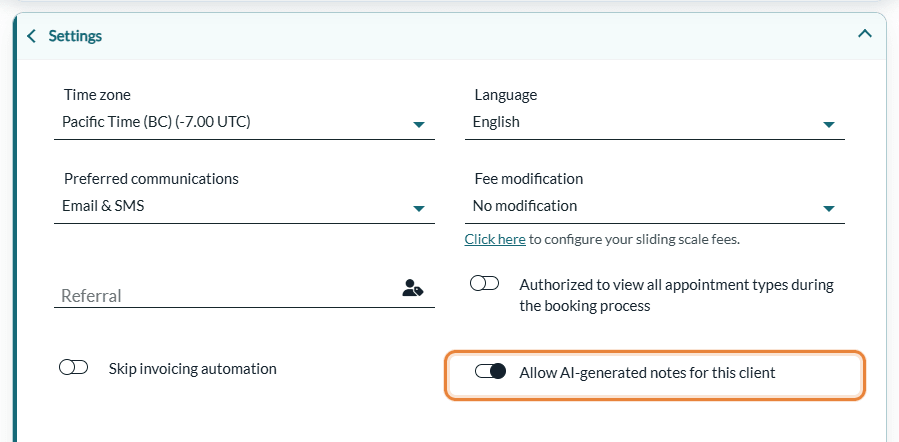
Task: Click the Pacific Time (BC) value
Action: click(156, 122)
